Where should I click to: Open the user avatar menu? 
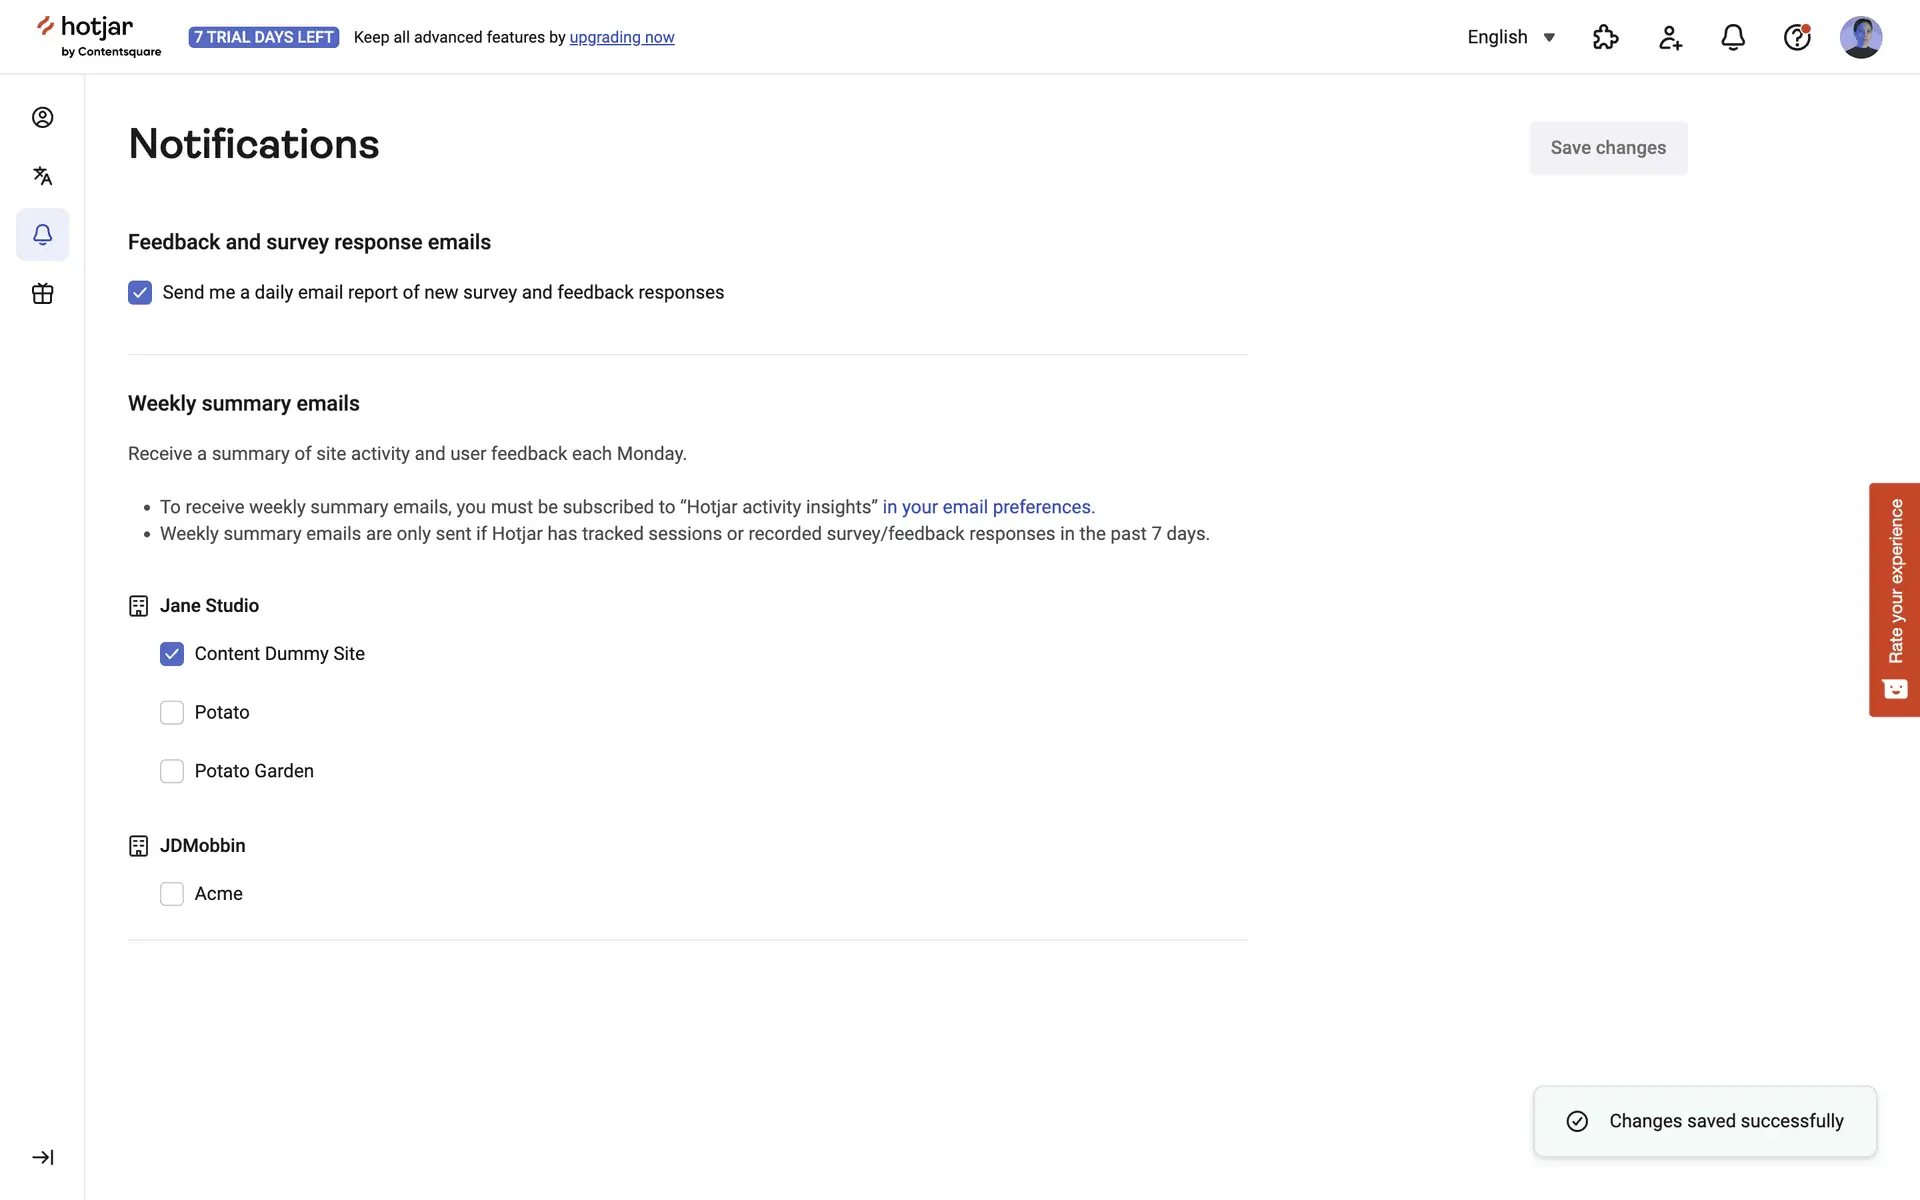pos(1860,38)
